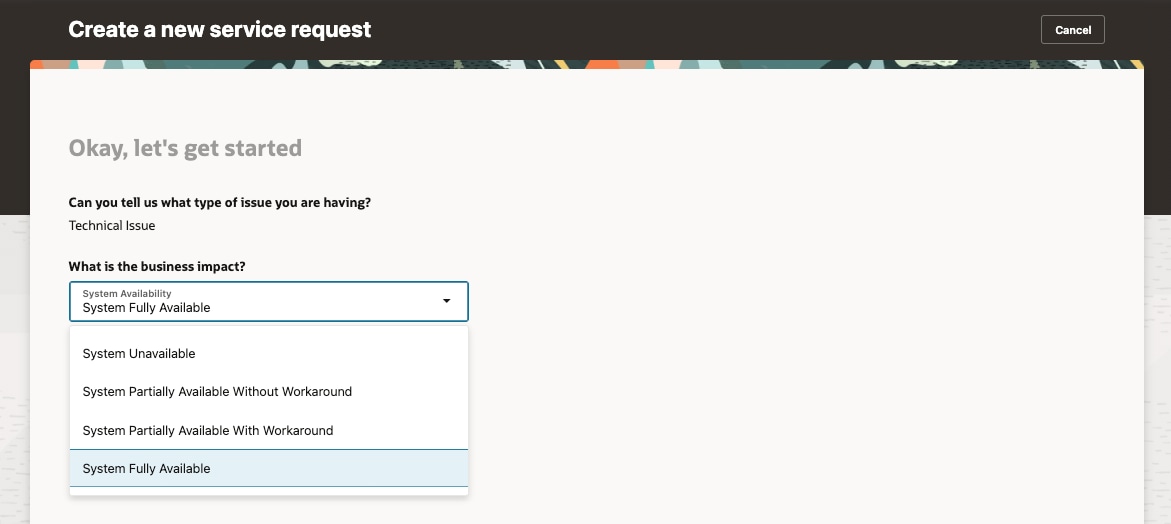Click the System Availability combo box field

pos(255,301)
